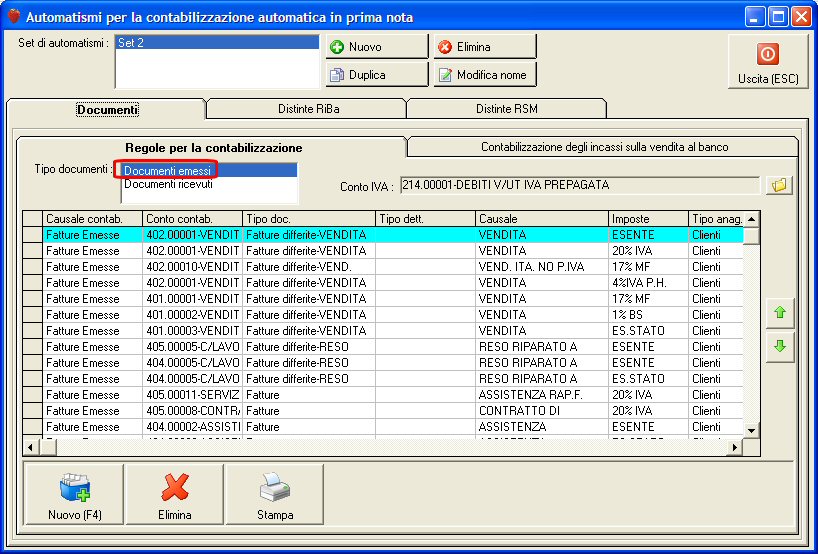Move rule up with green up arrow

tap(779, 313)
